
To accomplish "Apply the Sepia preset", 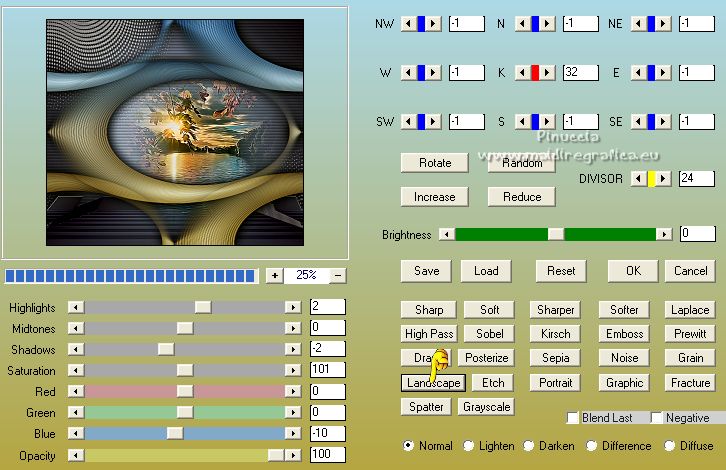I will [x=555, y=358].
